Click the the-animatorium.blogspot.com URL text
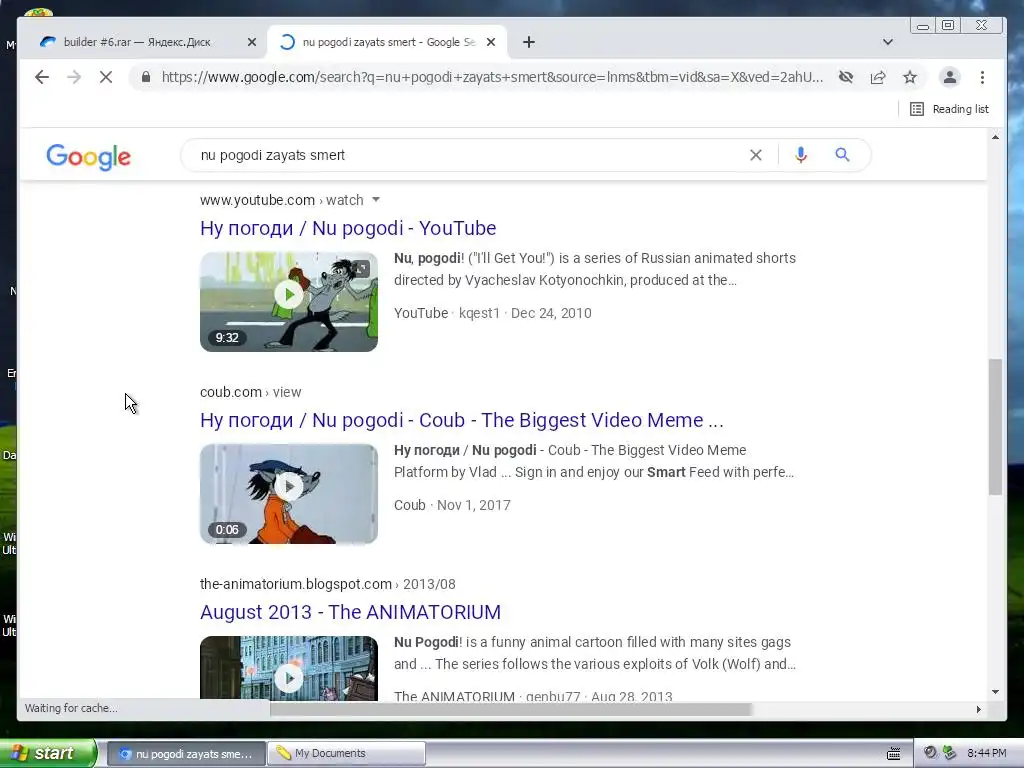 327,584
